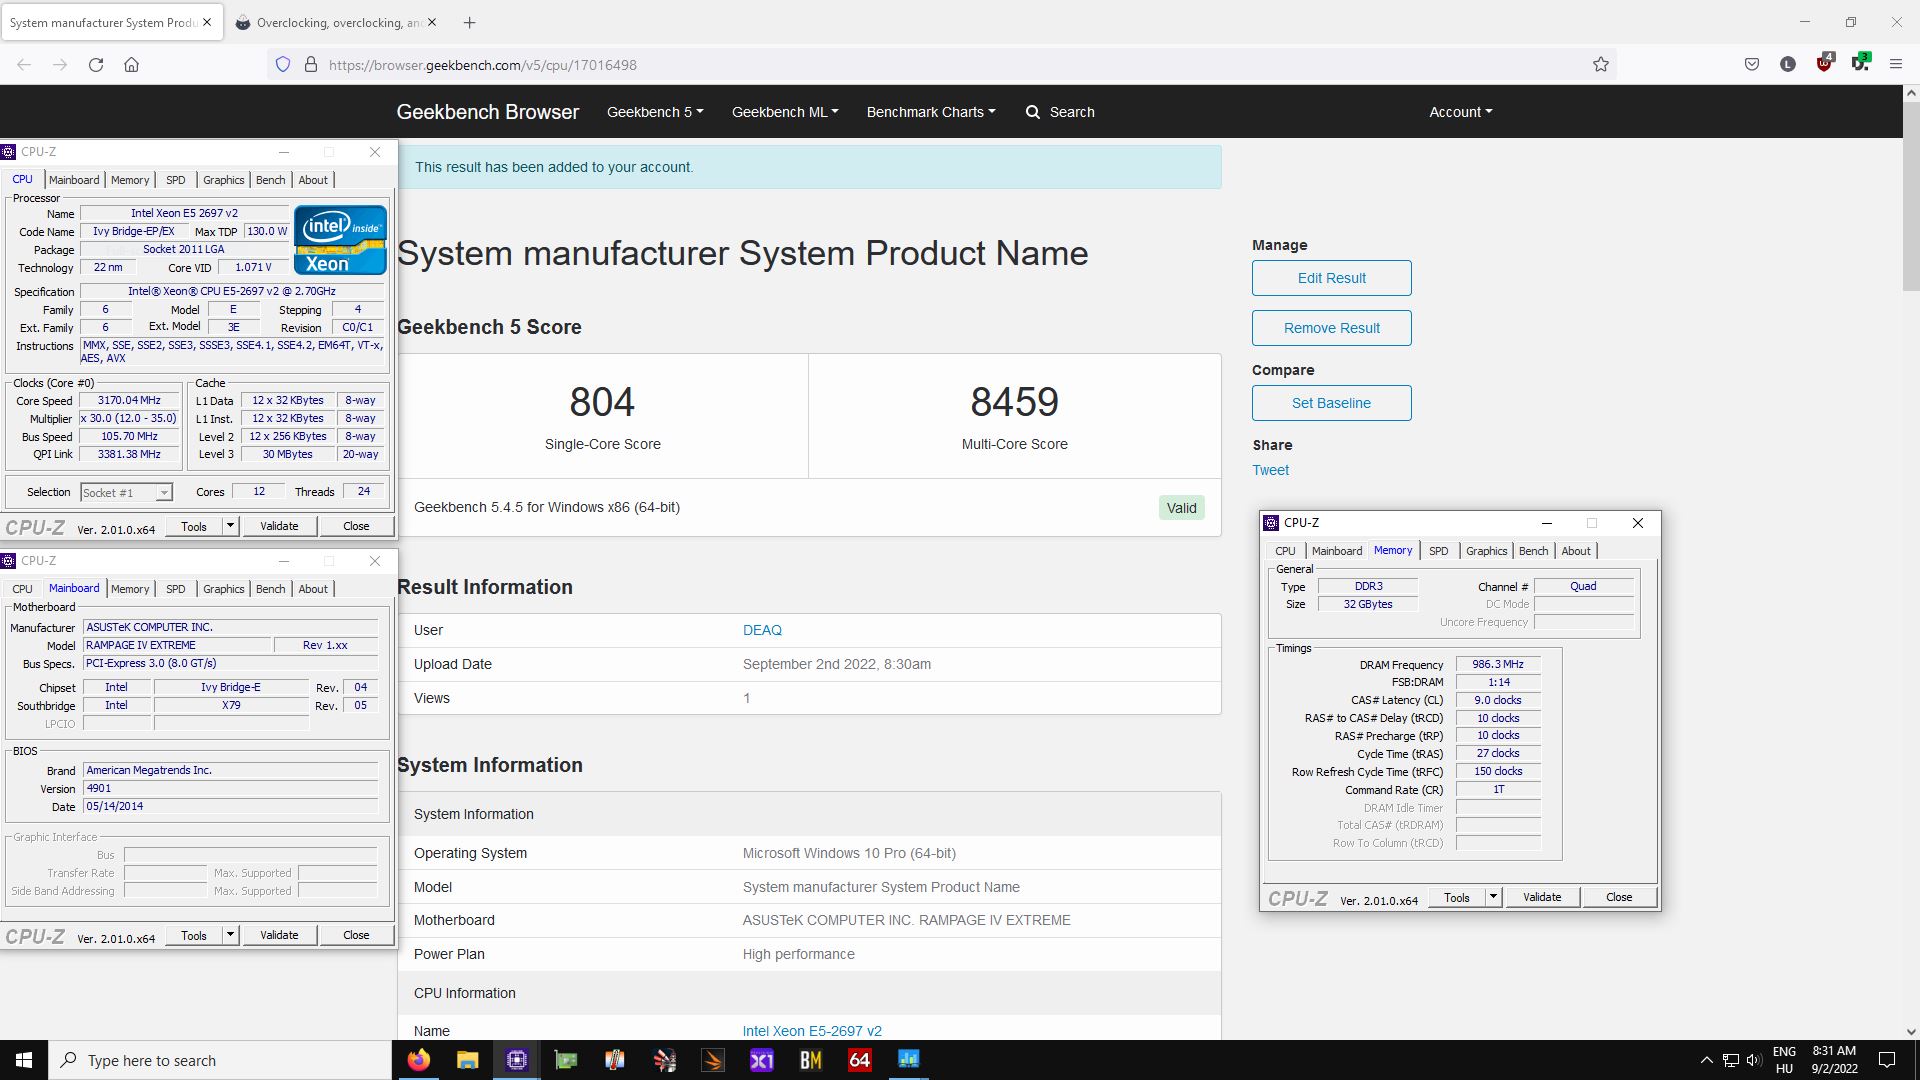The height and width of the screenshot is (1080, 1920).
Task: Open Mainboard tab in CPU-Z Memory window
Action: [1337, 551]
